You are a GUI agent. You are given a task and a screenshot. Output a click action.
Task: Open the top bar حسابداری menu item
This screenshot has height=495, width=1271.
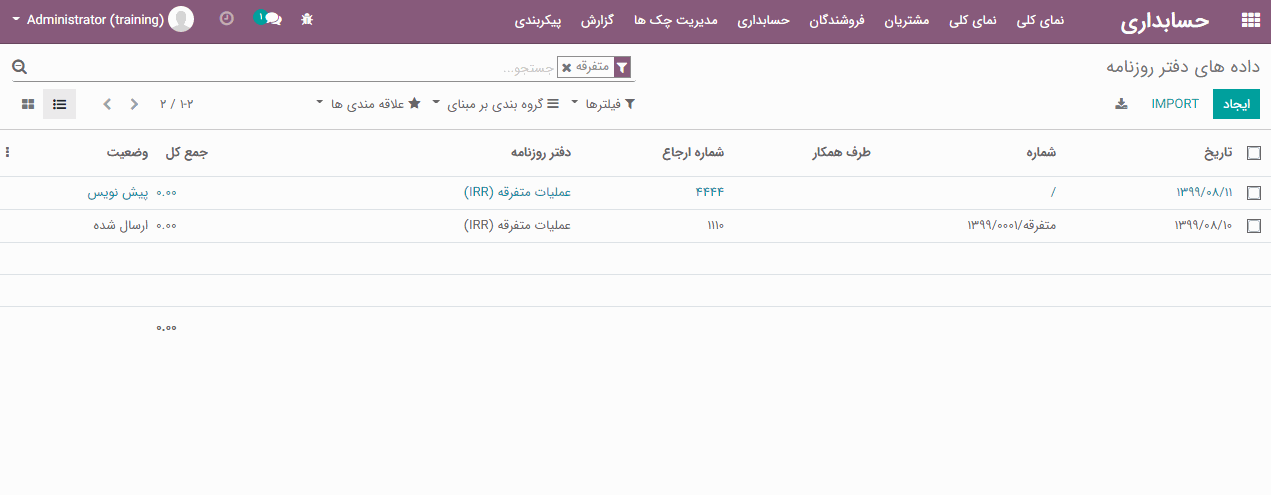(764, 20)
